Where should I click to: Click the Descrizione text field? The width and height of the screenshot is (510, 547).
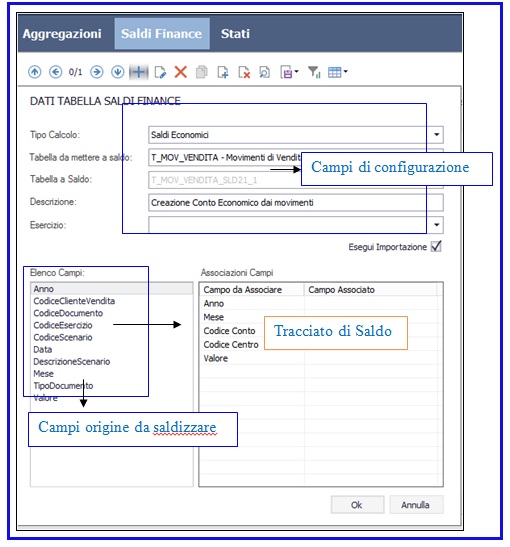295,203
